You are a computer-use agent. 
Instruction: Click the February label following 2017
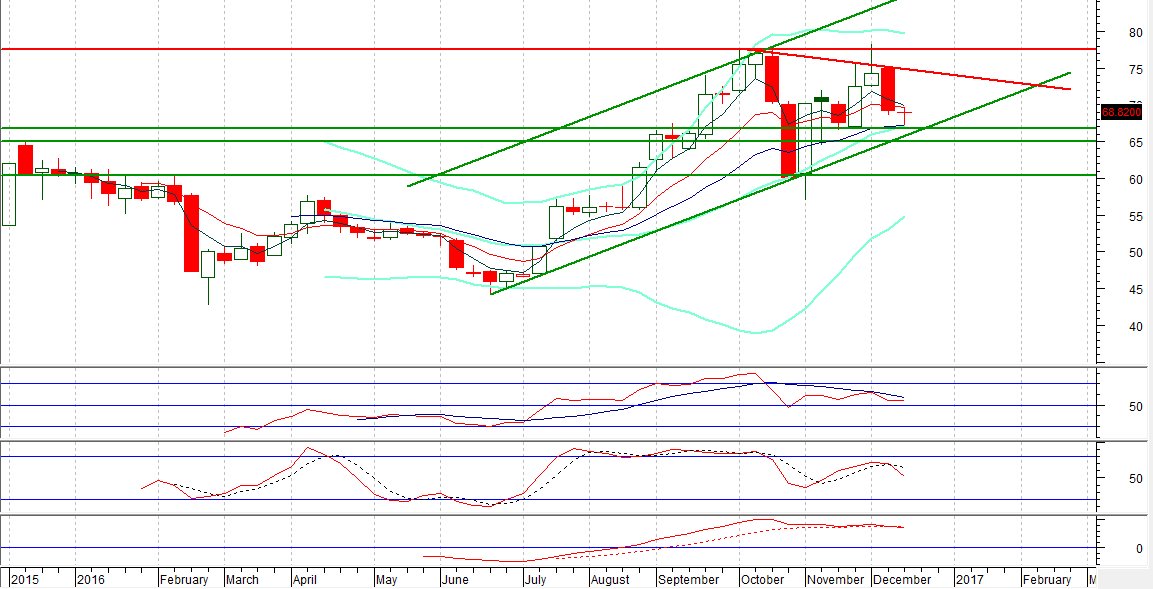click(x=1046, y=579)
